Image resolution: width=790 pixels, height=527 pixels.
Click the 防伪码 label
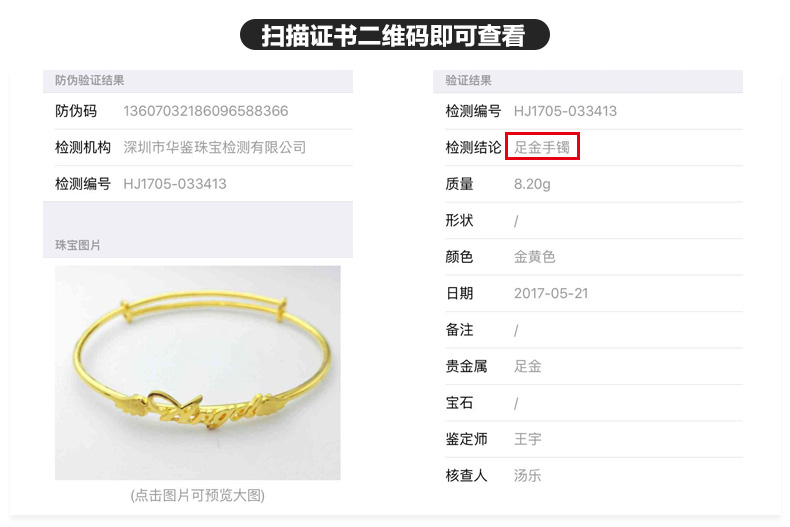76,111
